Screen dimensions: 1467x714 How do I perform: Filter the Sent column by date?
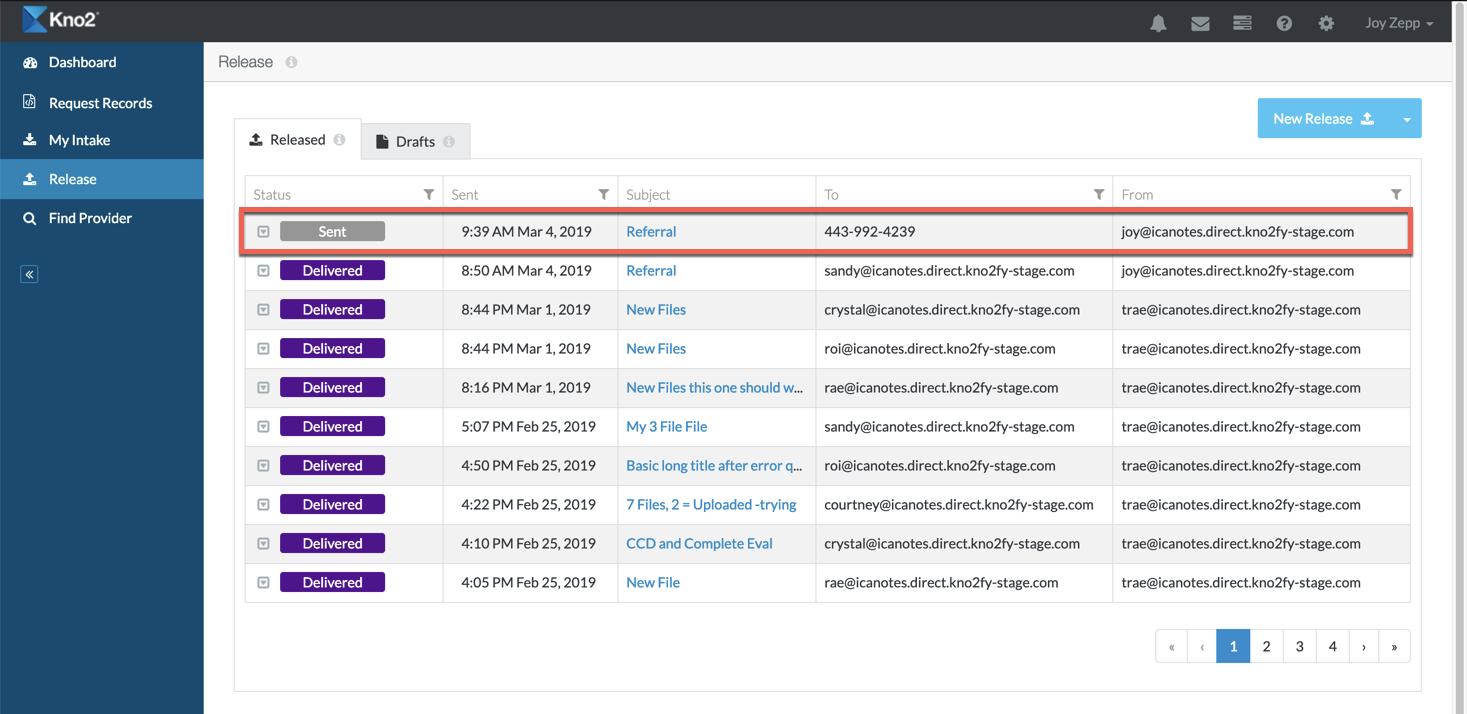[x=603, y=194]
